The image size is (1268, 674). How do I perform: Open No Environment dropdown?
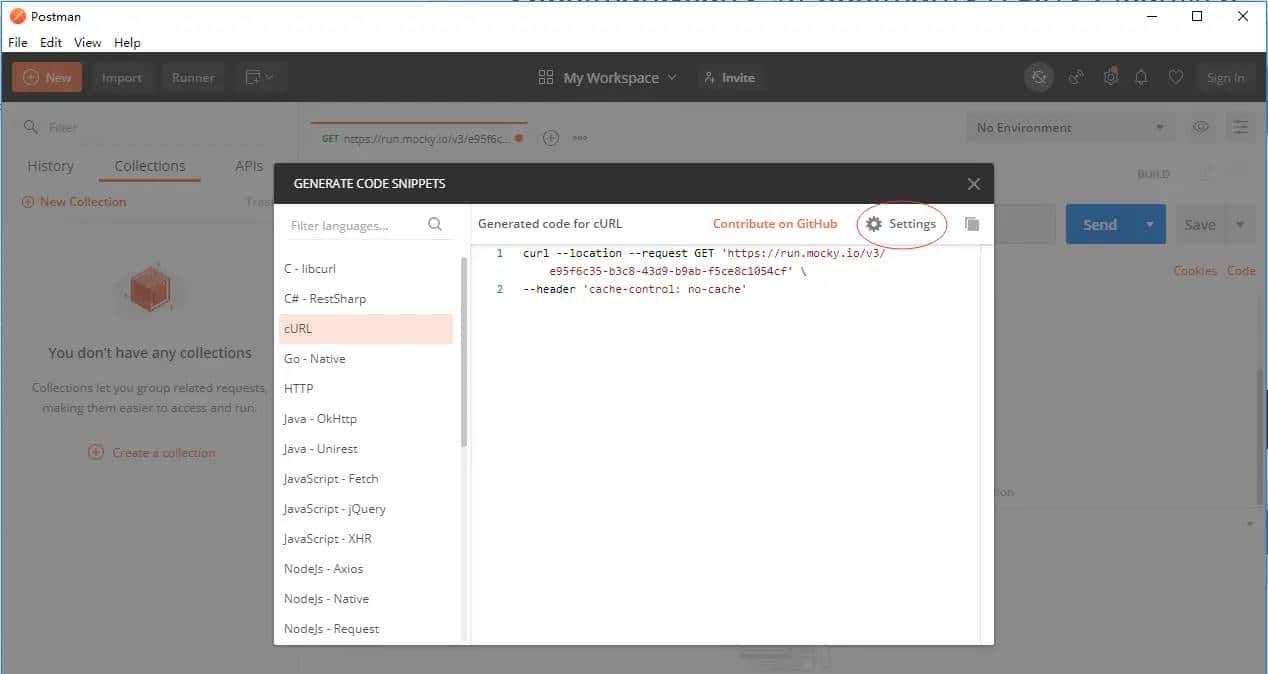pos(1071,127)
